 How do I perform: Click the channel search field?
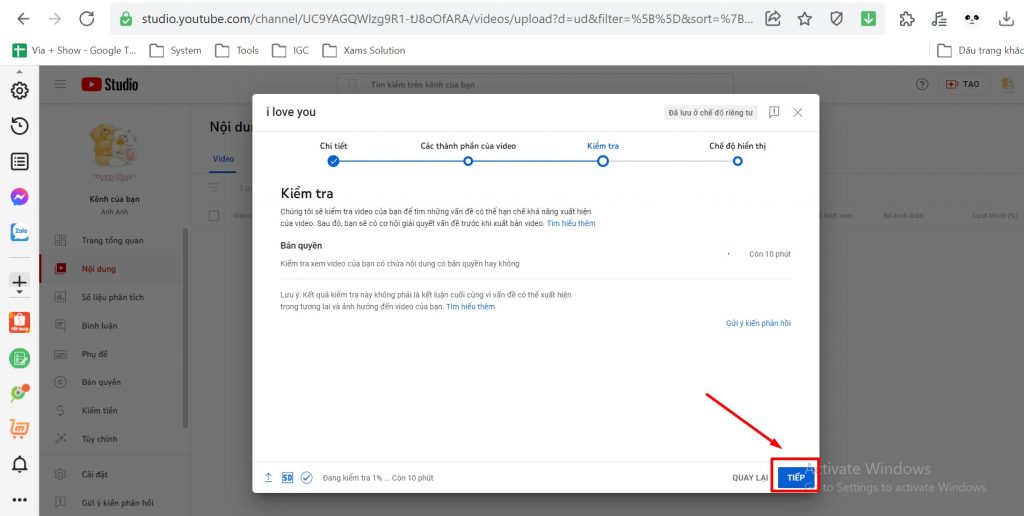point(536,84)
